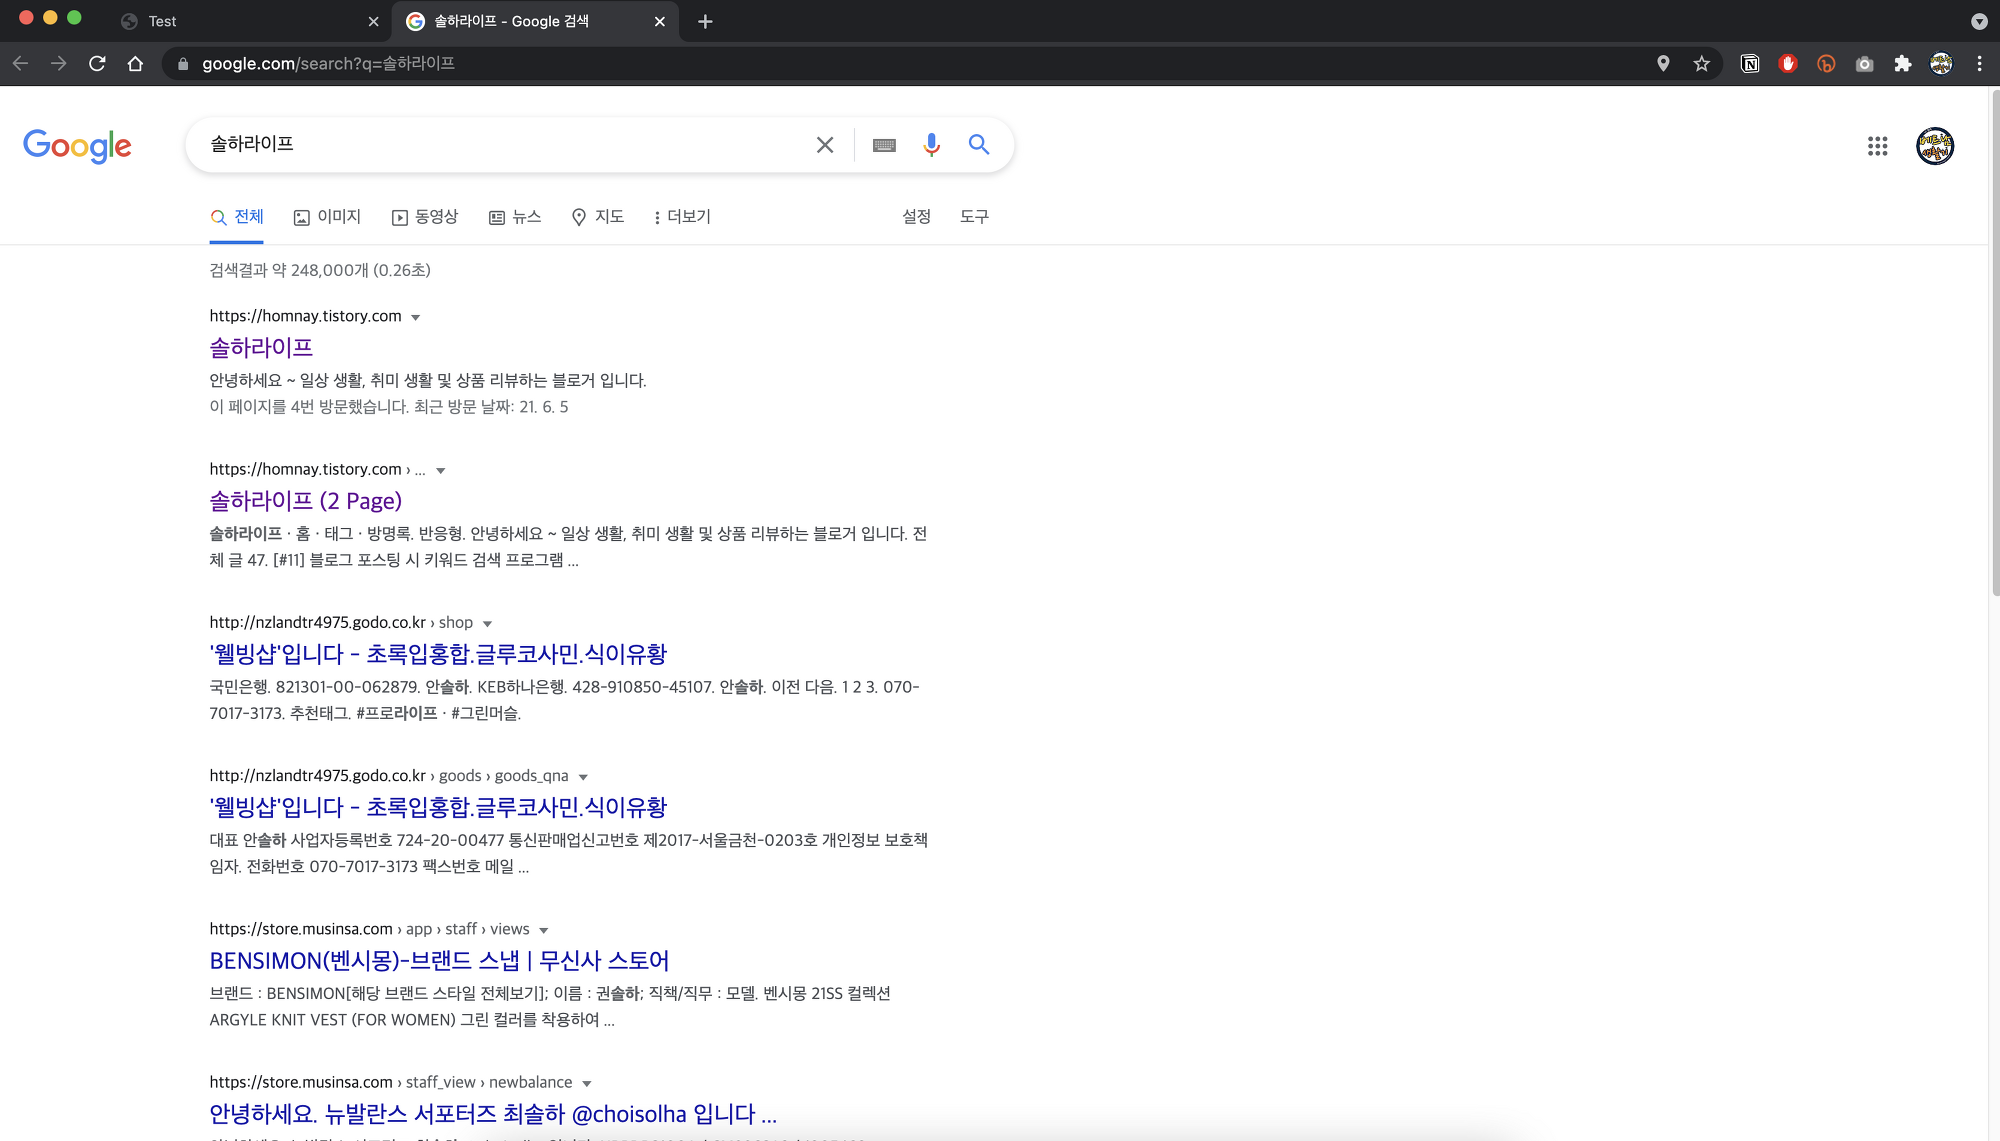
Task: Open dropdown beside store.musinsa.com staff views result
Action: point(544,931)
